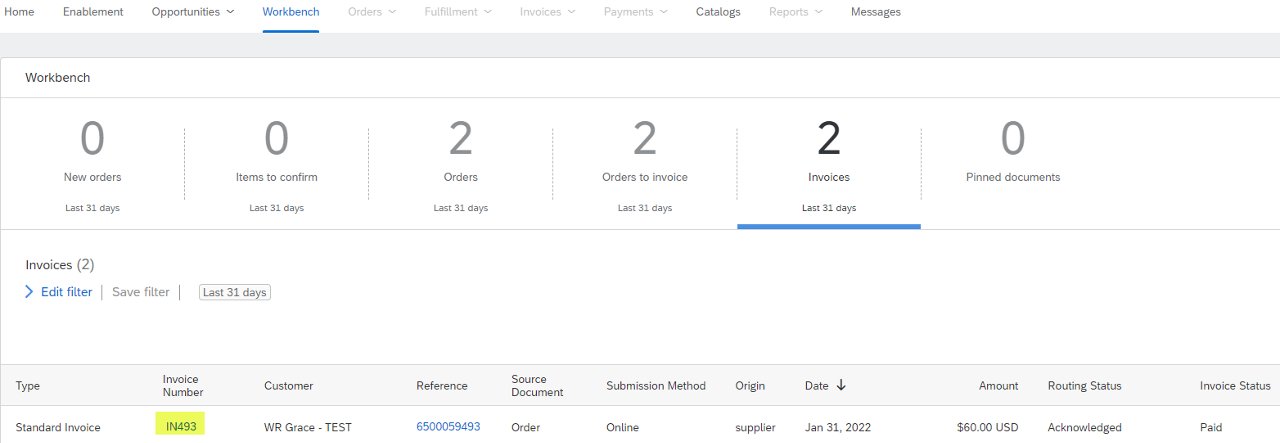Click the Last 31 days filter tag
Screen dimensions: 1280x443
(235, 292)
